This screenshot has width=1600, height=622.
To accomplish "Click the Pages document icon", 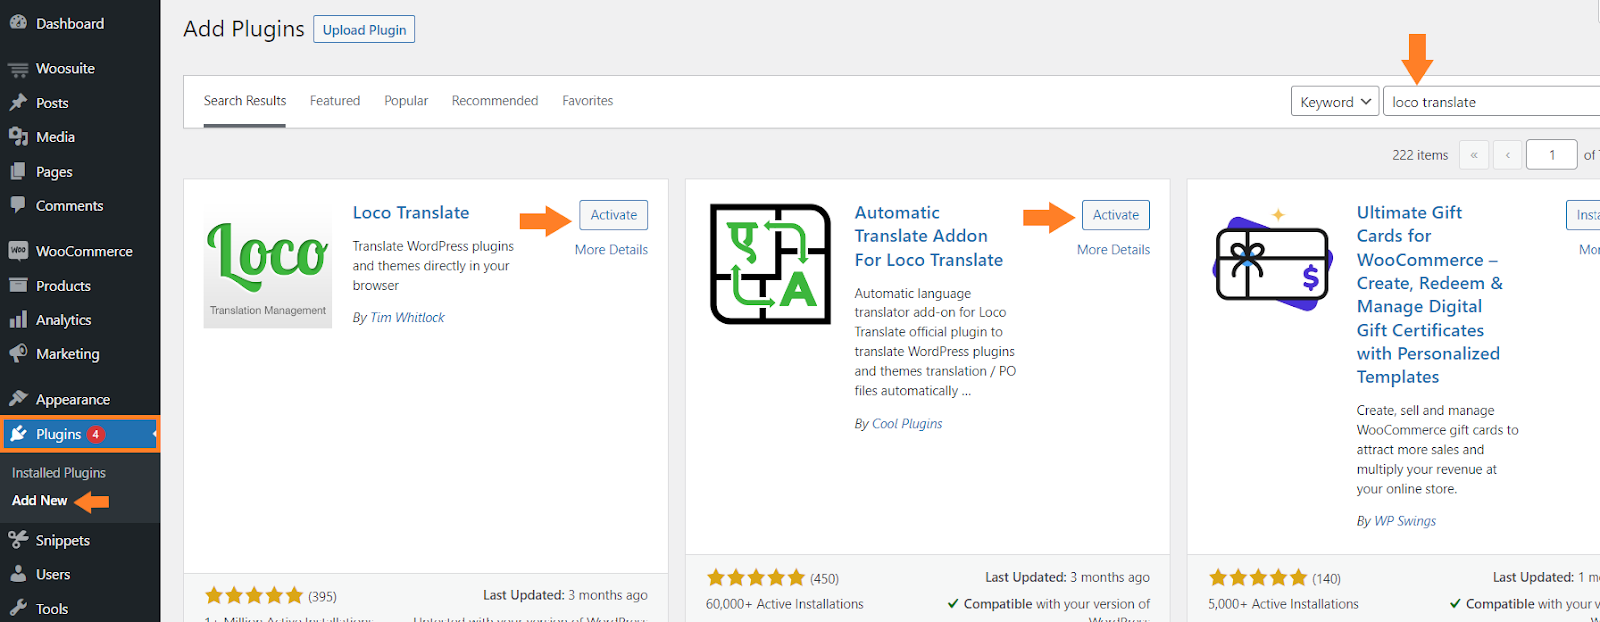I will point(18,172).
